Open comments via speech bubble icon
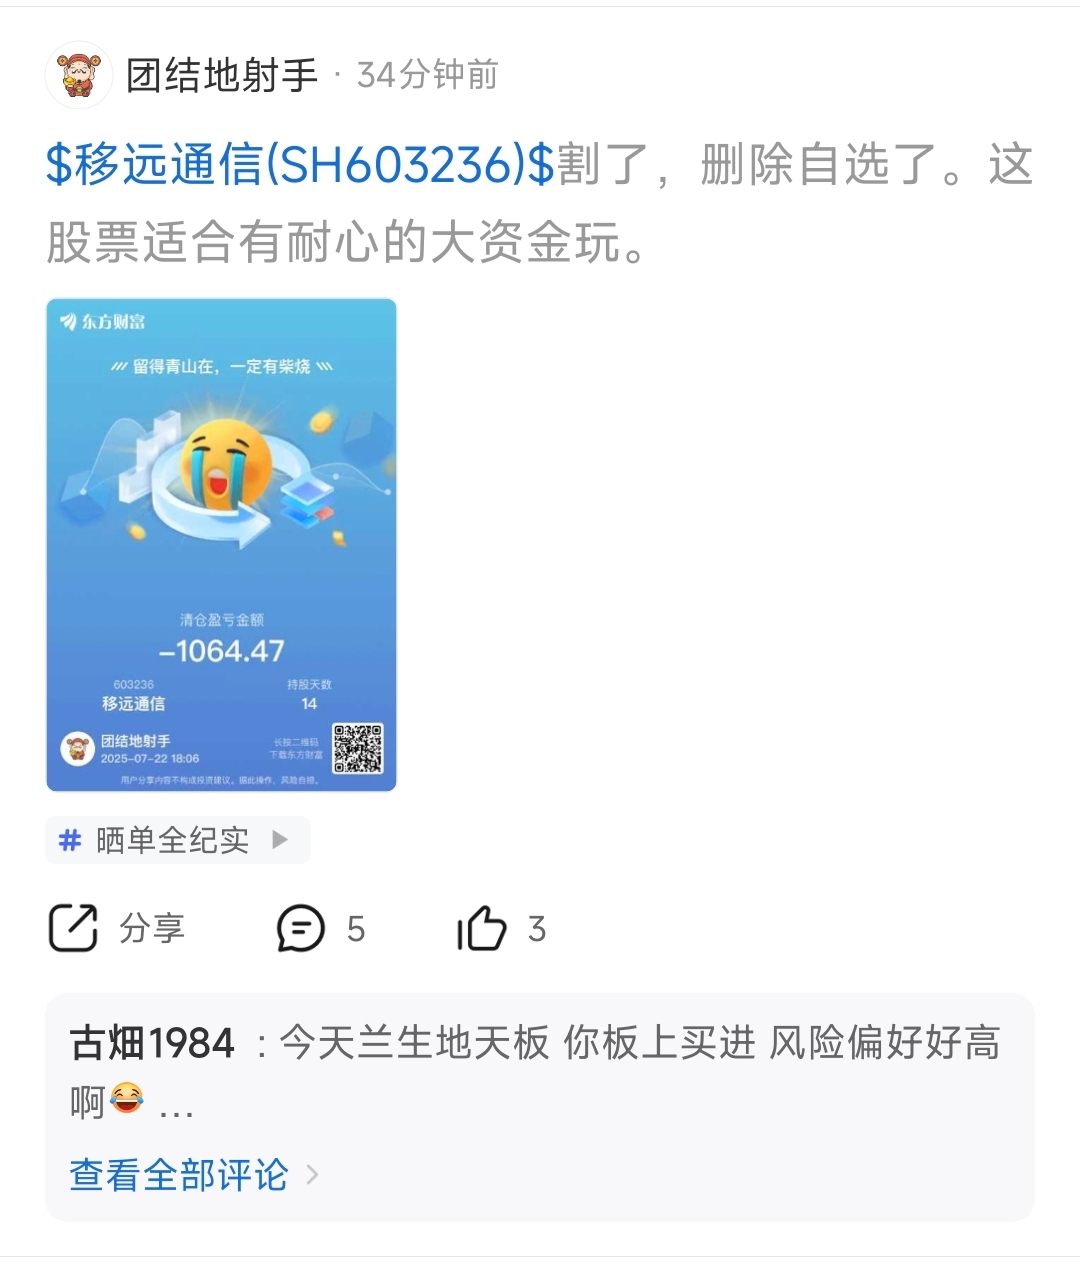 (301, 929)
